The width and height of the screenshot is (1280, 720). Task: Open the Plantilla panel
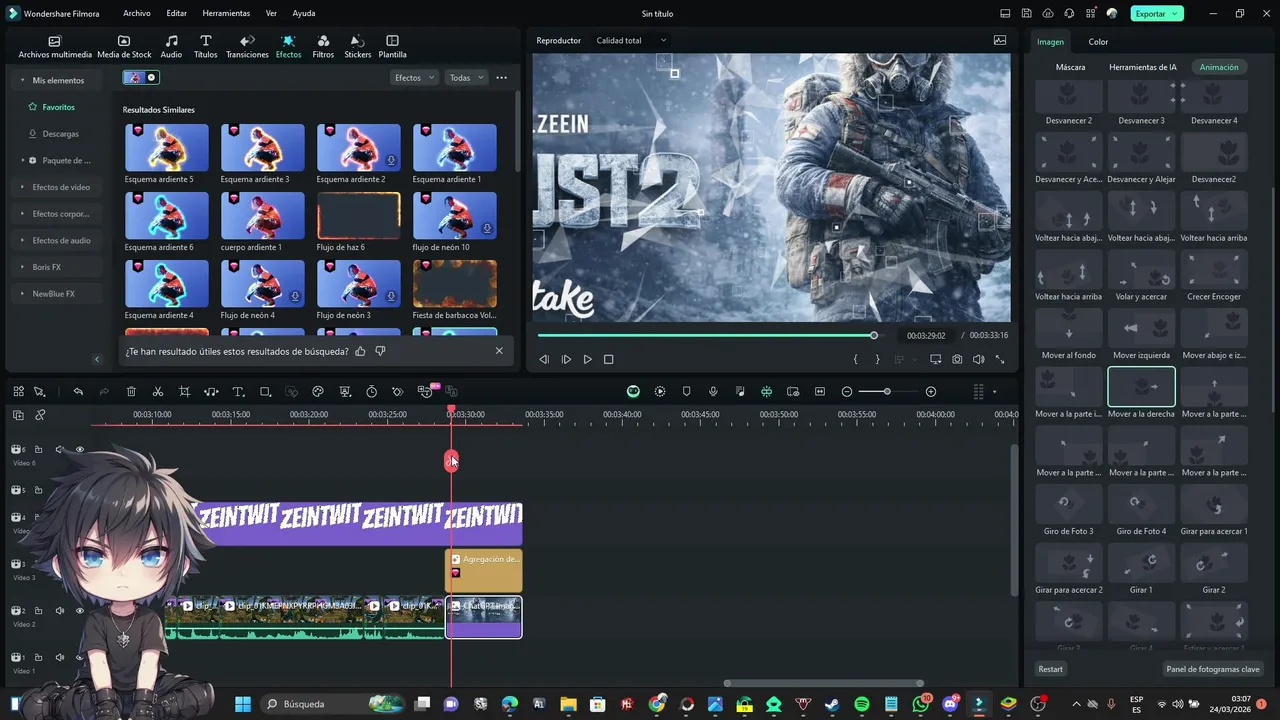pyautogui.click(x=392, y=47)
